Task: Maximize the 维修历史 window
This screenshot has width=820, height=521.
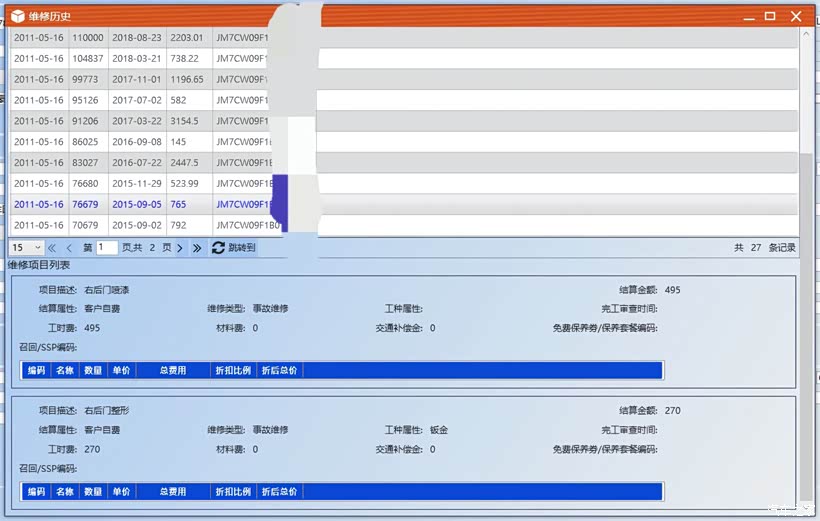Action: 770,16
